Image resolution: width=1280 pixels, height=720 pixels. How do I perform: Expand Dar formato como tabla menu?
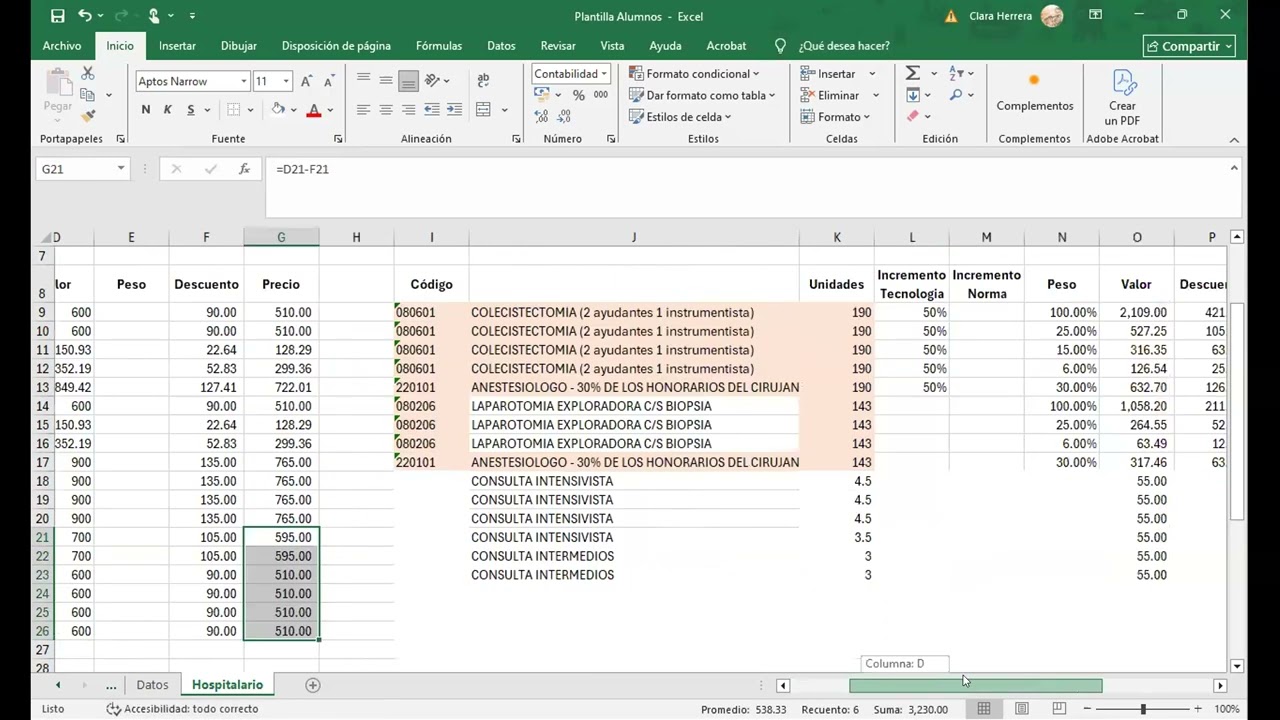pyautogui.click(x=703, y=95)
